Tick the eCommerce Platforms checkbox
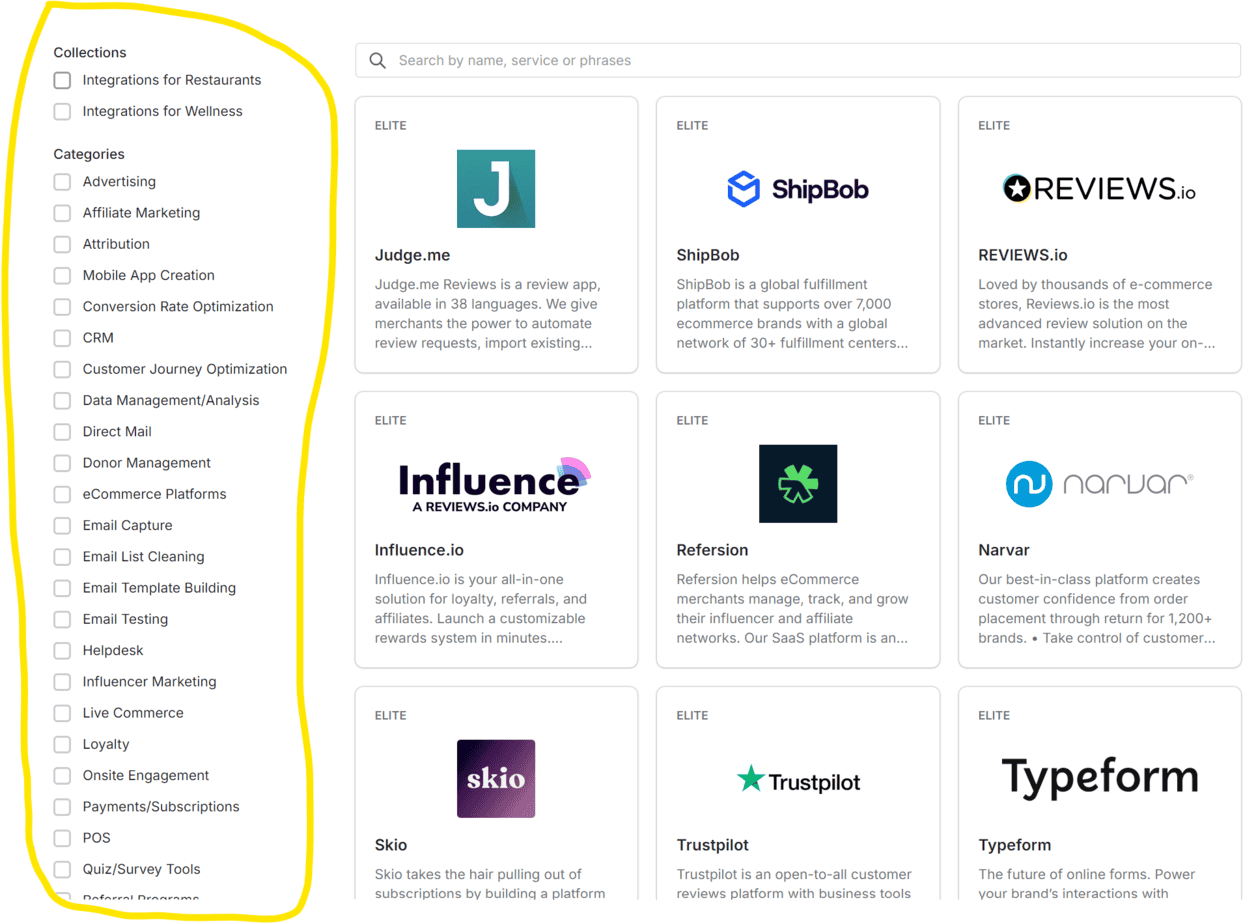 62,494
